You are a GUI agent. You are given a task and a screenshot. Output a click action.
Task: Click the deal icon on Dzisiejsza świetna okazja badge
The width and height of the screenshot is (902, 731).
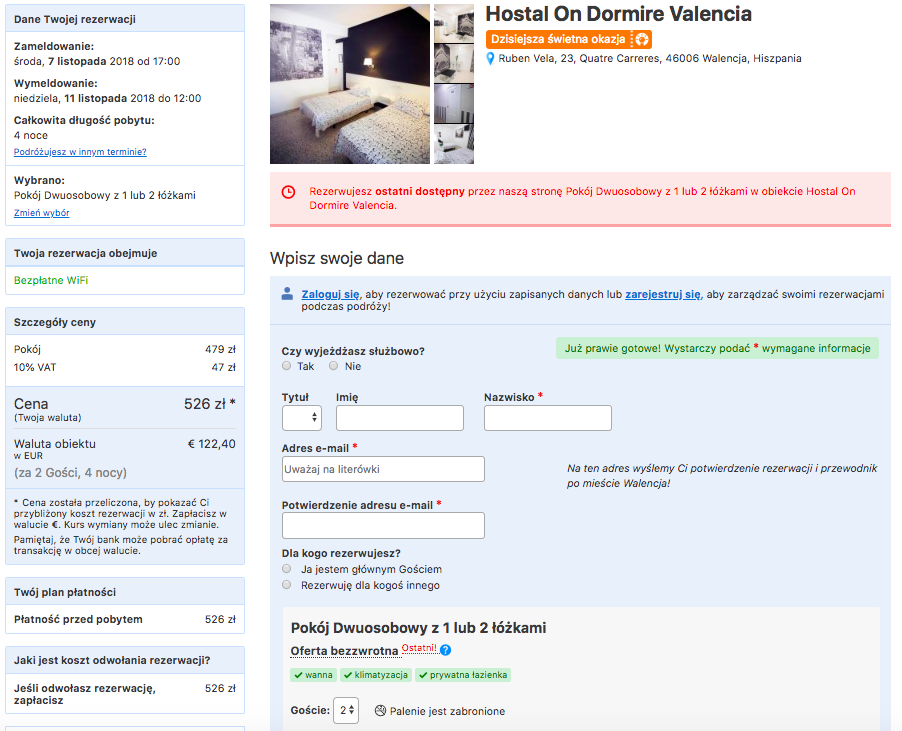[x=641, y=39]
